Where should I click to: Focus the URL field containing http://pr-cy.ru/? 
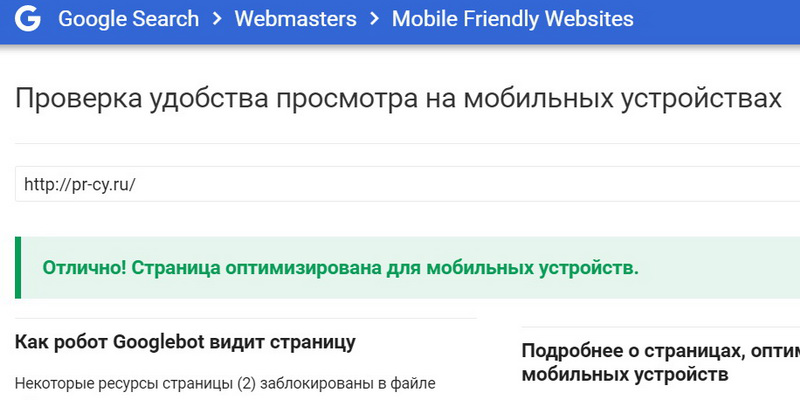400,184
